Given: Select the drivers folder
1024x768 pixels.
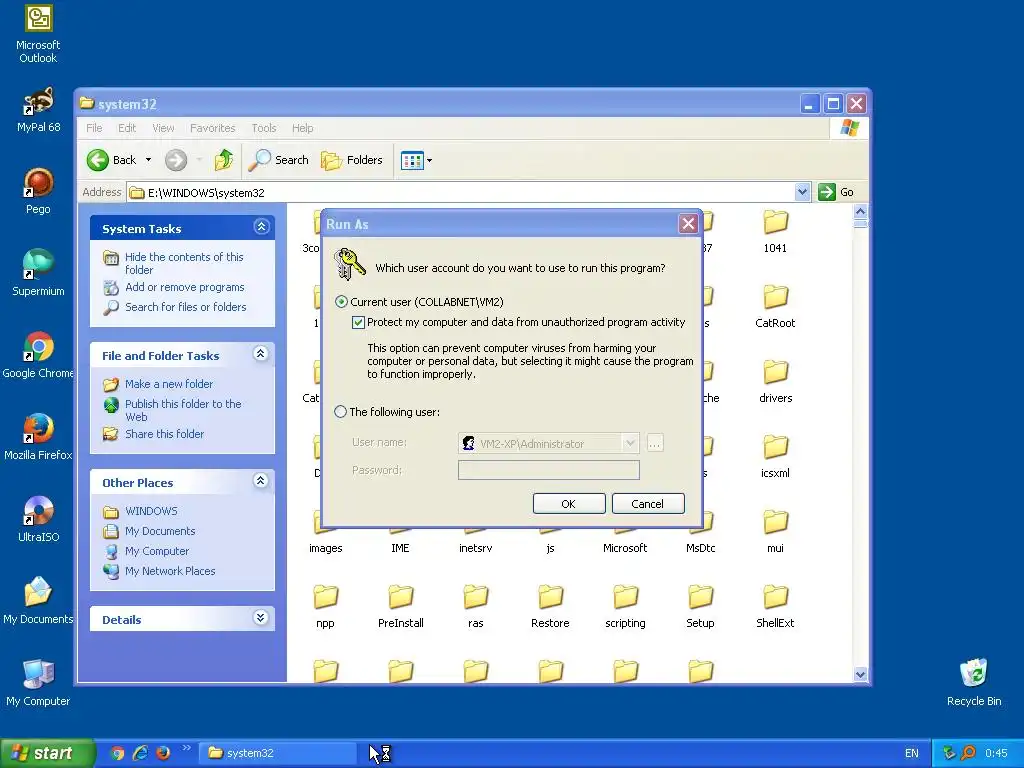Looking at the screenshot, I should [x=775, y=381].
